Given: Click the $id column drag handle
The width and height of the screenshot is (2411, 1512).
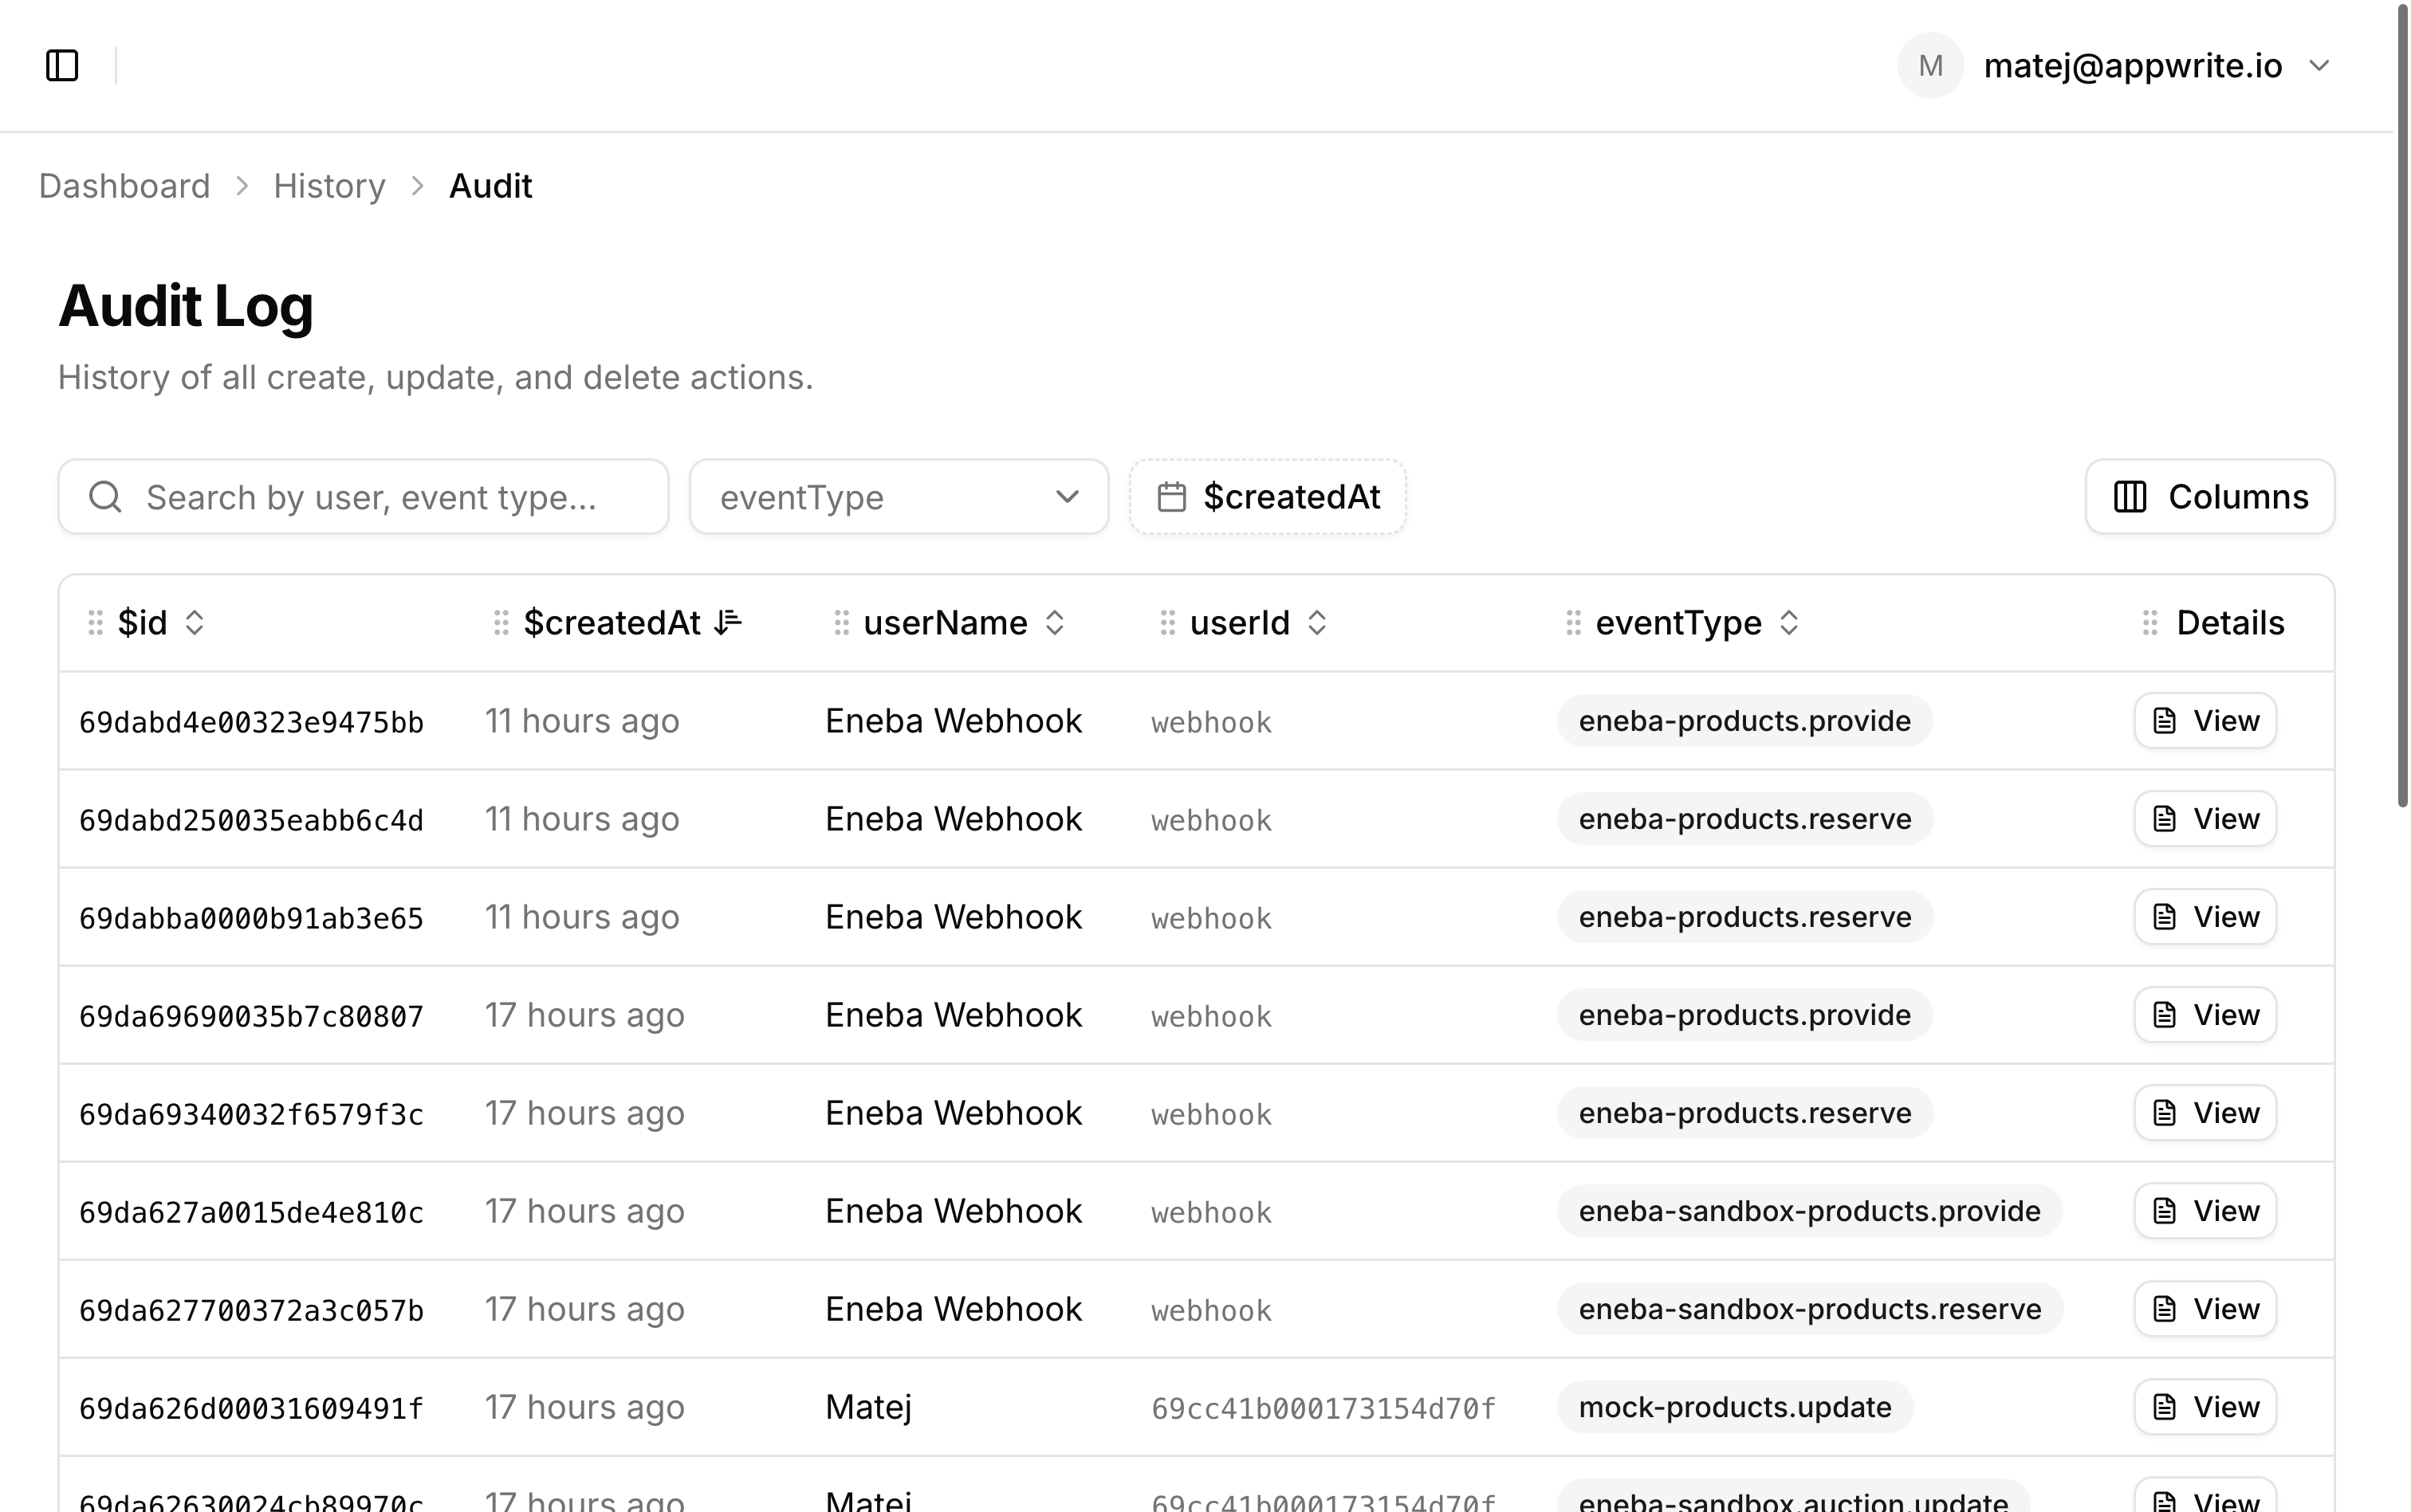Looking at the screenshot, I should [x=95, y=623].
